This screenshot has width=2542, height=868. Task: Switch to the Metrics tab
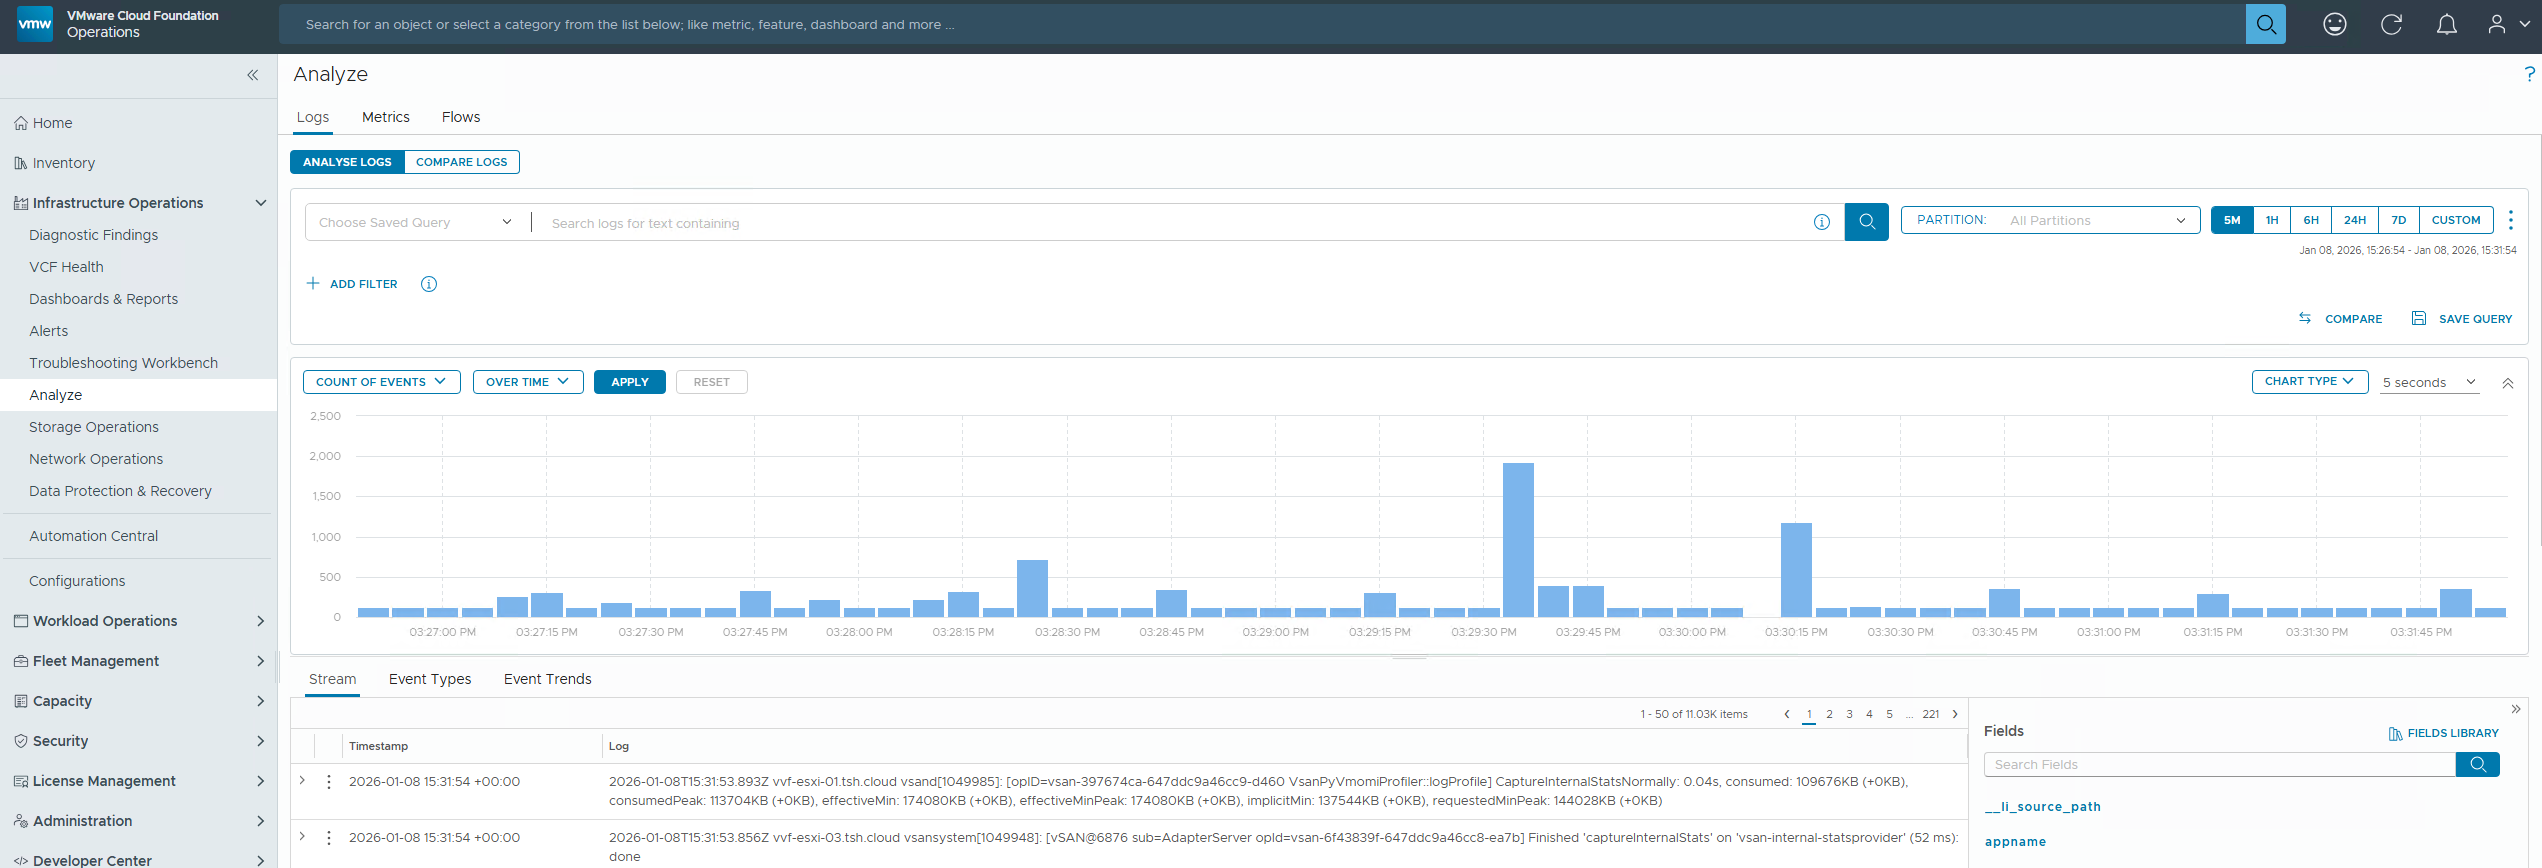tap(385, 117)
